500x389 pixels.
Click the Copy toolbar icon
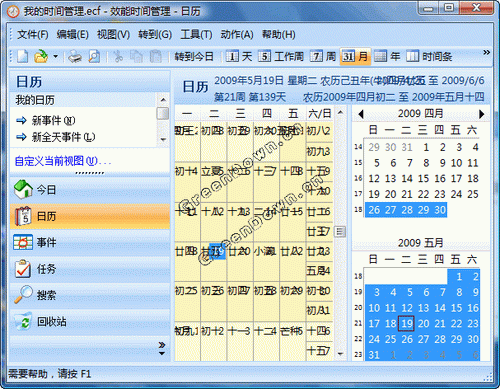[136, 56]
